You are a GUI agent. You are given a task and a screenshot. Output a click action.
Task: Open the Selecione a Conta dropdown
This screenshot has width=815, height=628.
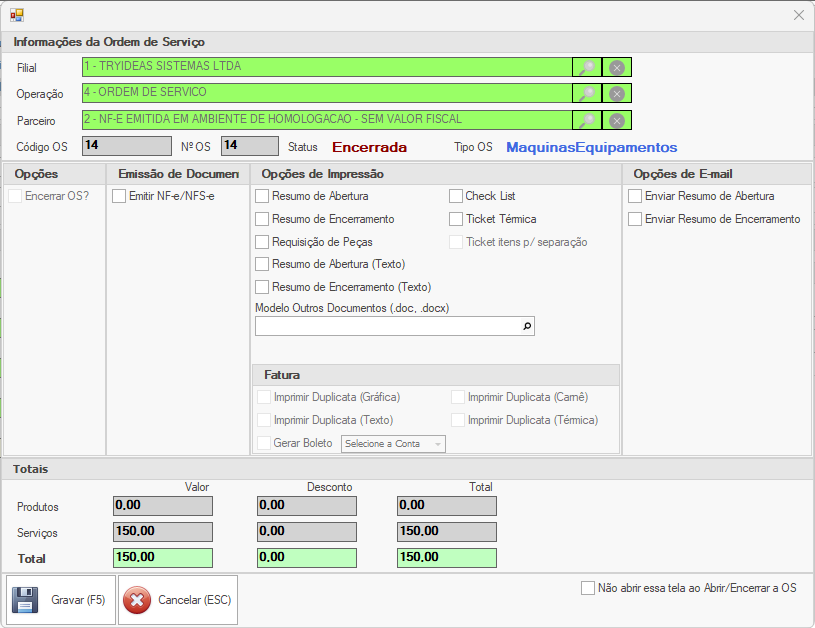tap(393, 444)
